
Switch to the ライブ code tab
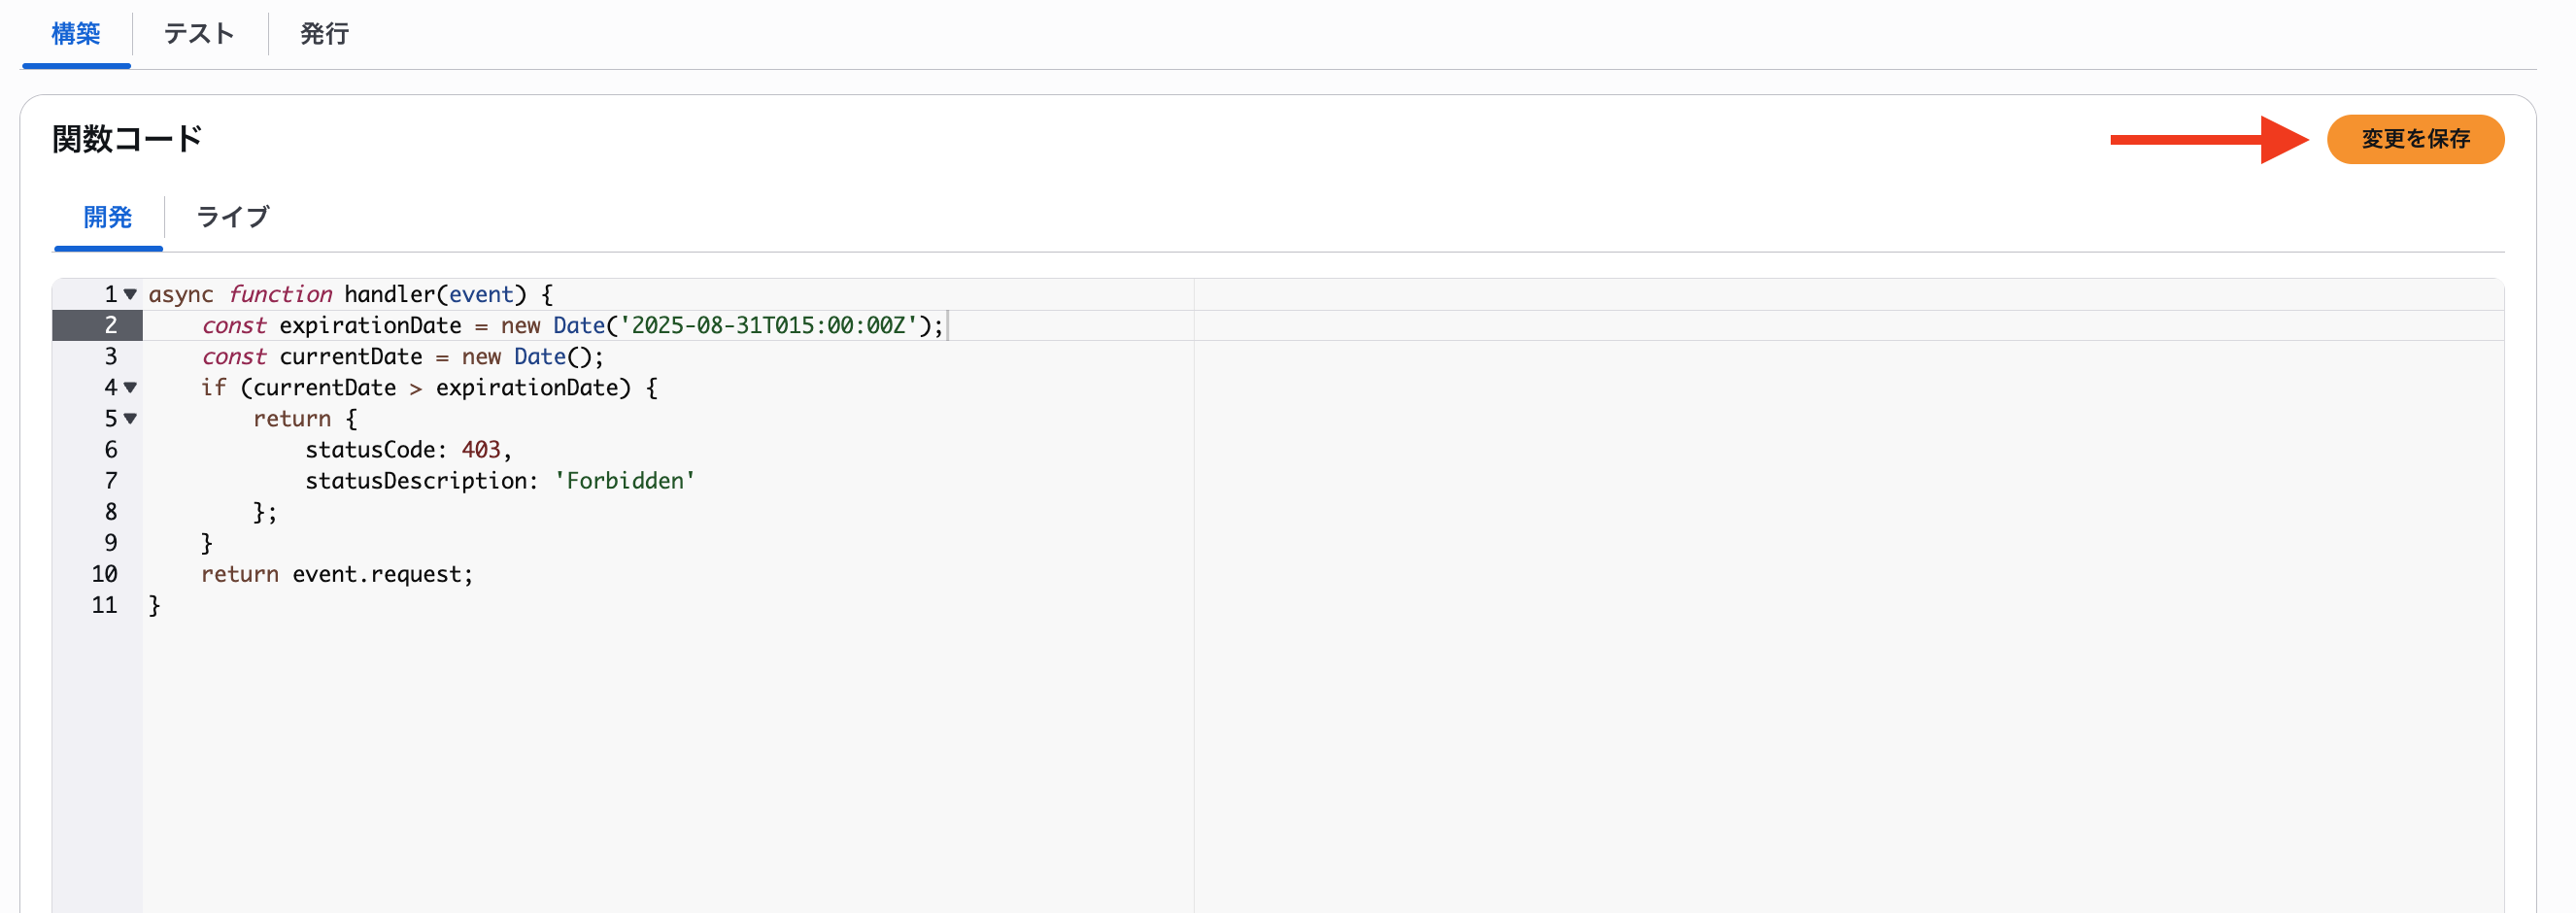[233, 217]
